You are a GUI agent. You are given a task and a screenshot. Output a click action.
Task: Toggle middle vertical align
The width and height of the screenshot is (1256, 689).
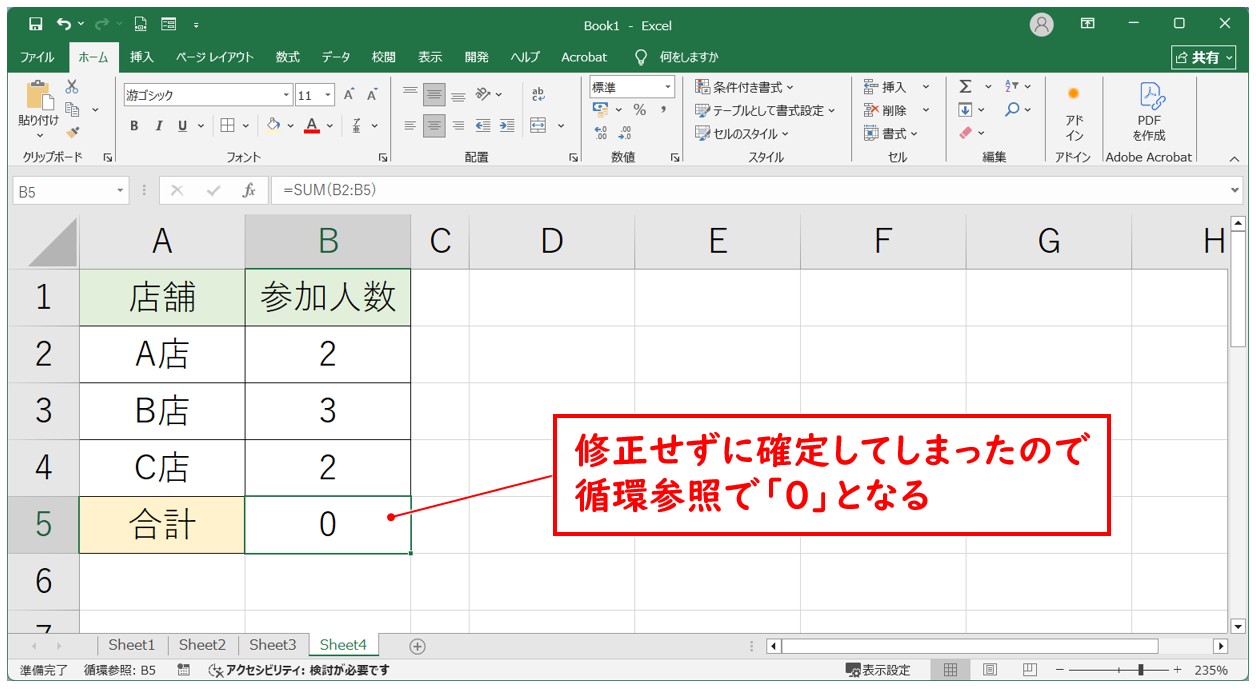[434, 94]
